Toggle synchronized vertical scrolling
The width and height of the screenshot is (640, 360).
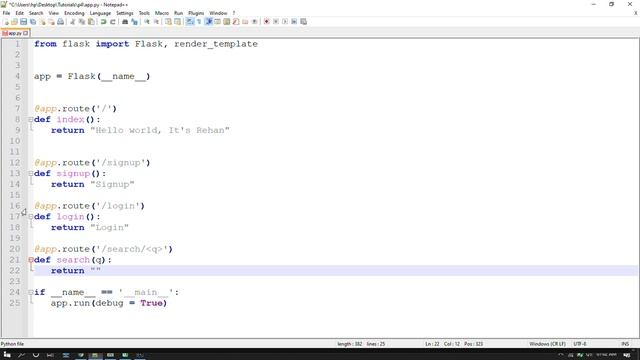point(168,22)
